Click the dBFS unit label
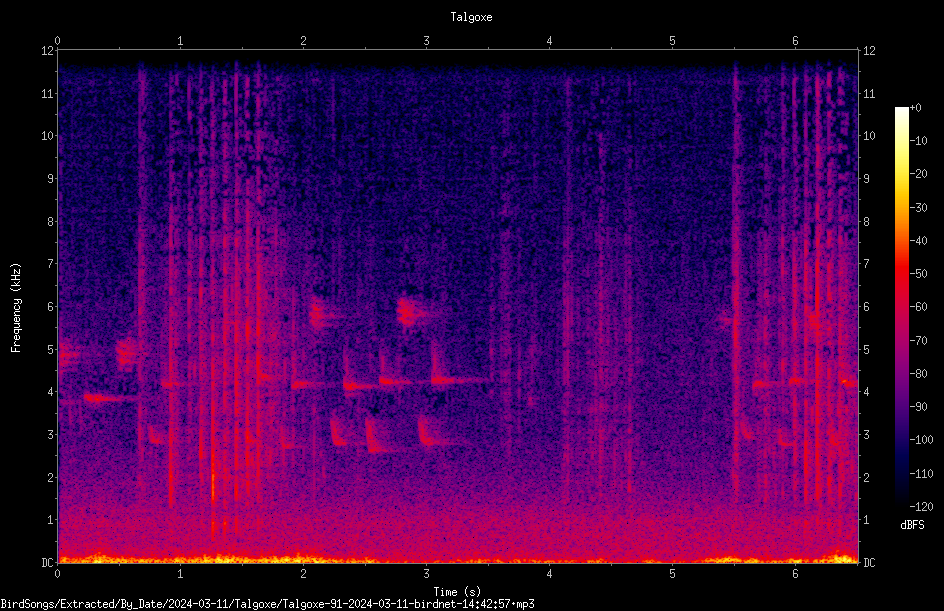The height and width of the screenshot is (611, 944). pyautogui.click(x=912, y=525)
